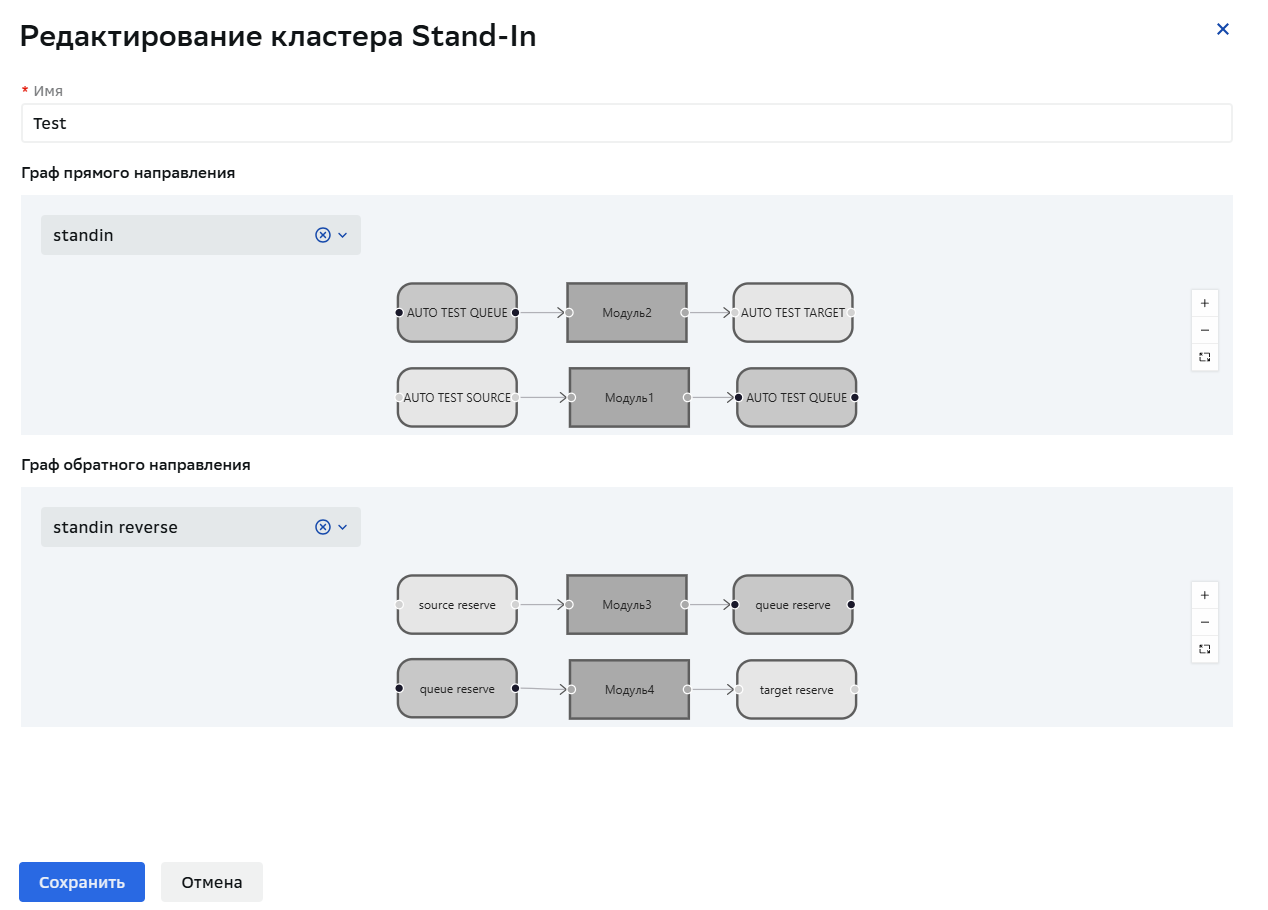
Task: Zoom out on the reverse direction graph
Action: coord(1205,622)
